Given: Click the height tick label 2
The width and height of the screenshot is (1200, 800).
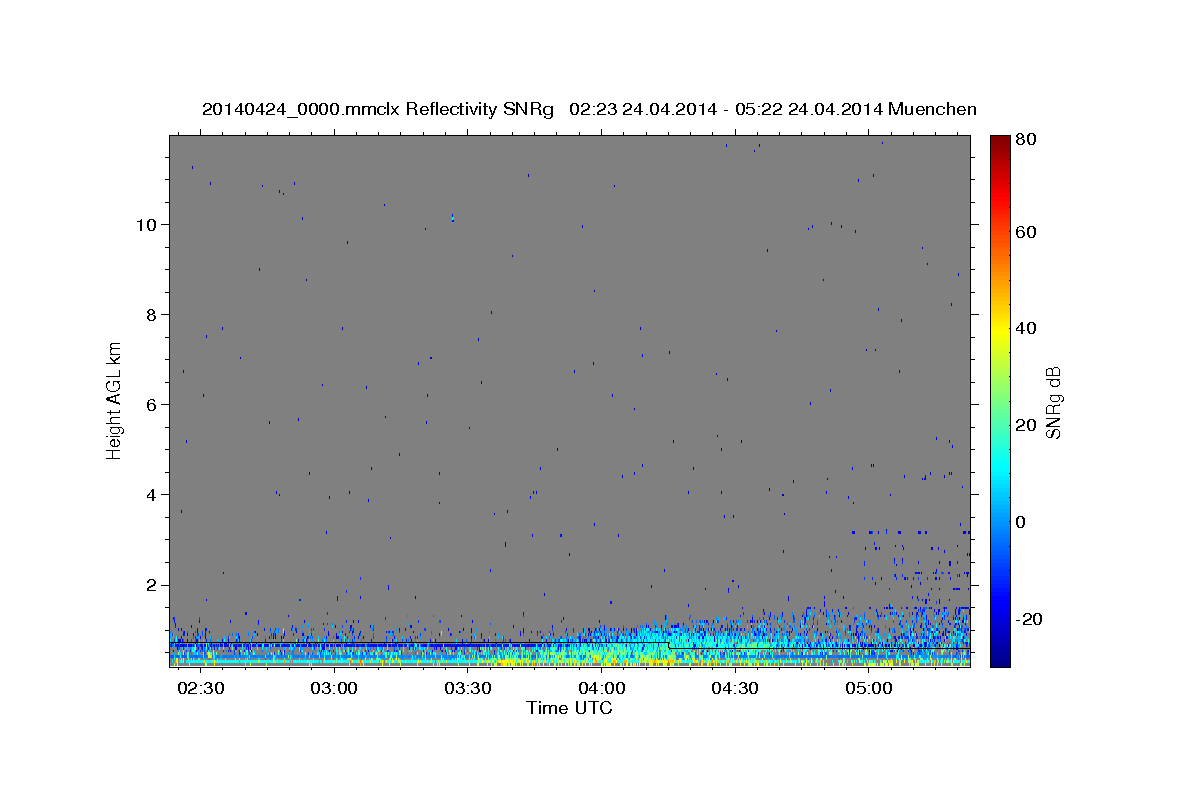Looking at the screenshot, I should (x=152, y=584).
